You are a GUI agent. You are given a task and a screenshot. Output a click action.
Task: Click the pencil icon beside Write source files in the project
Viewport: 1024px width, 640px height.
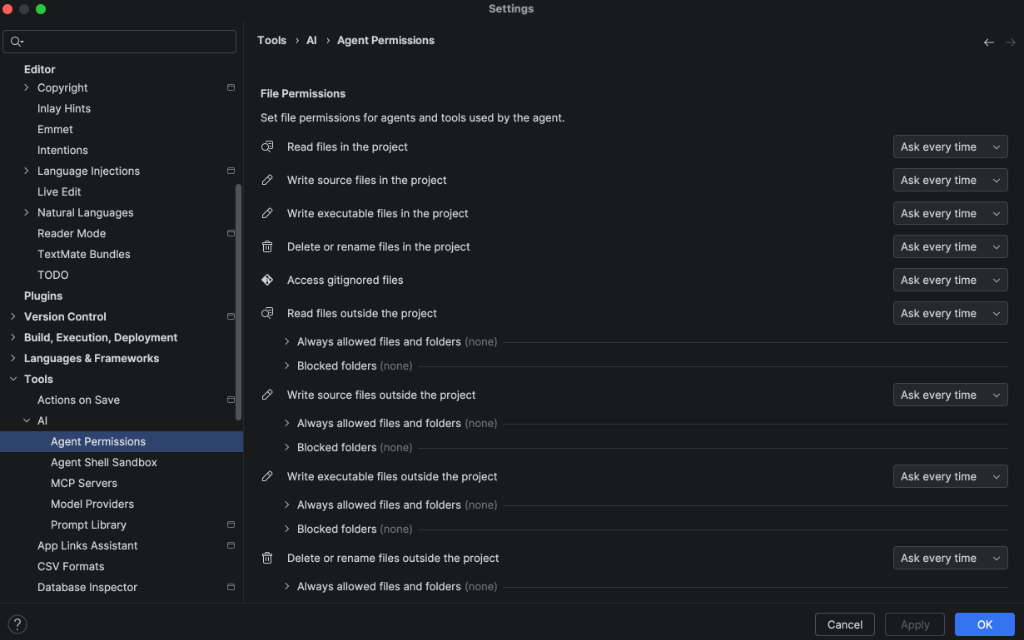pyautogui.click(x=267, y=180)
